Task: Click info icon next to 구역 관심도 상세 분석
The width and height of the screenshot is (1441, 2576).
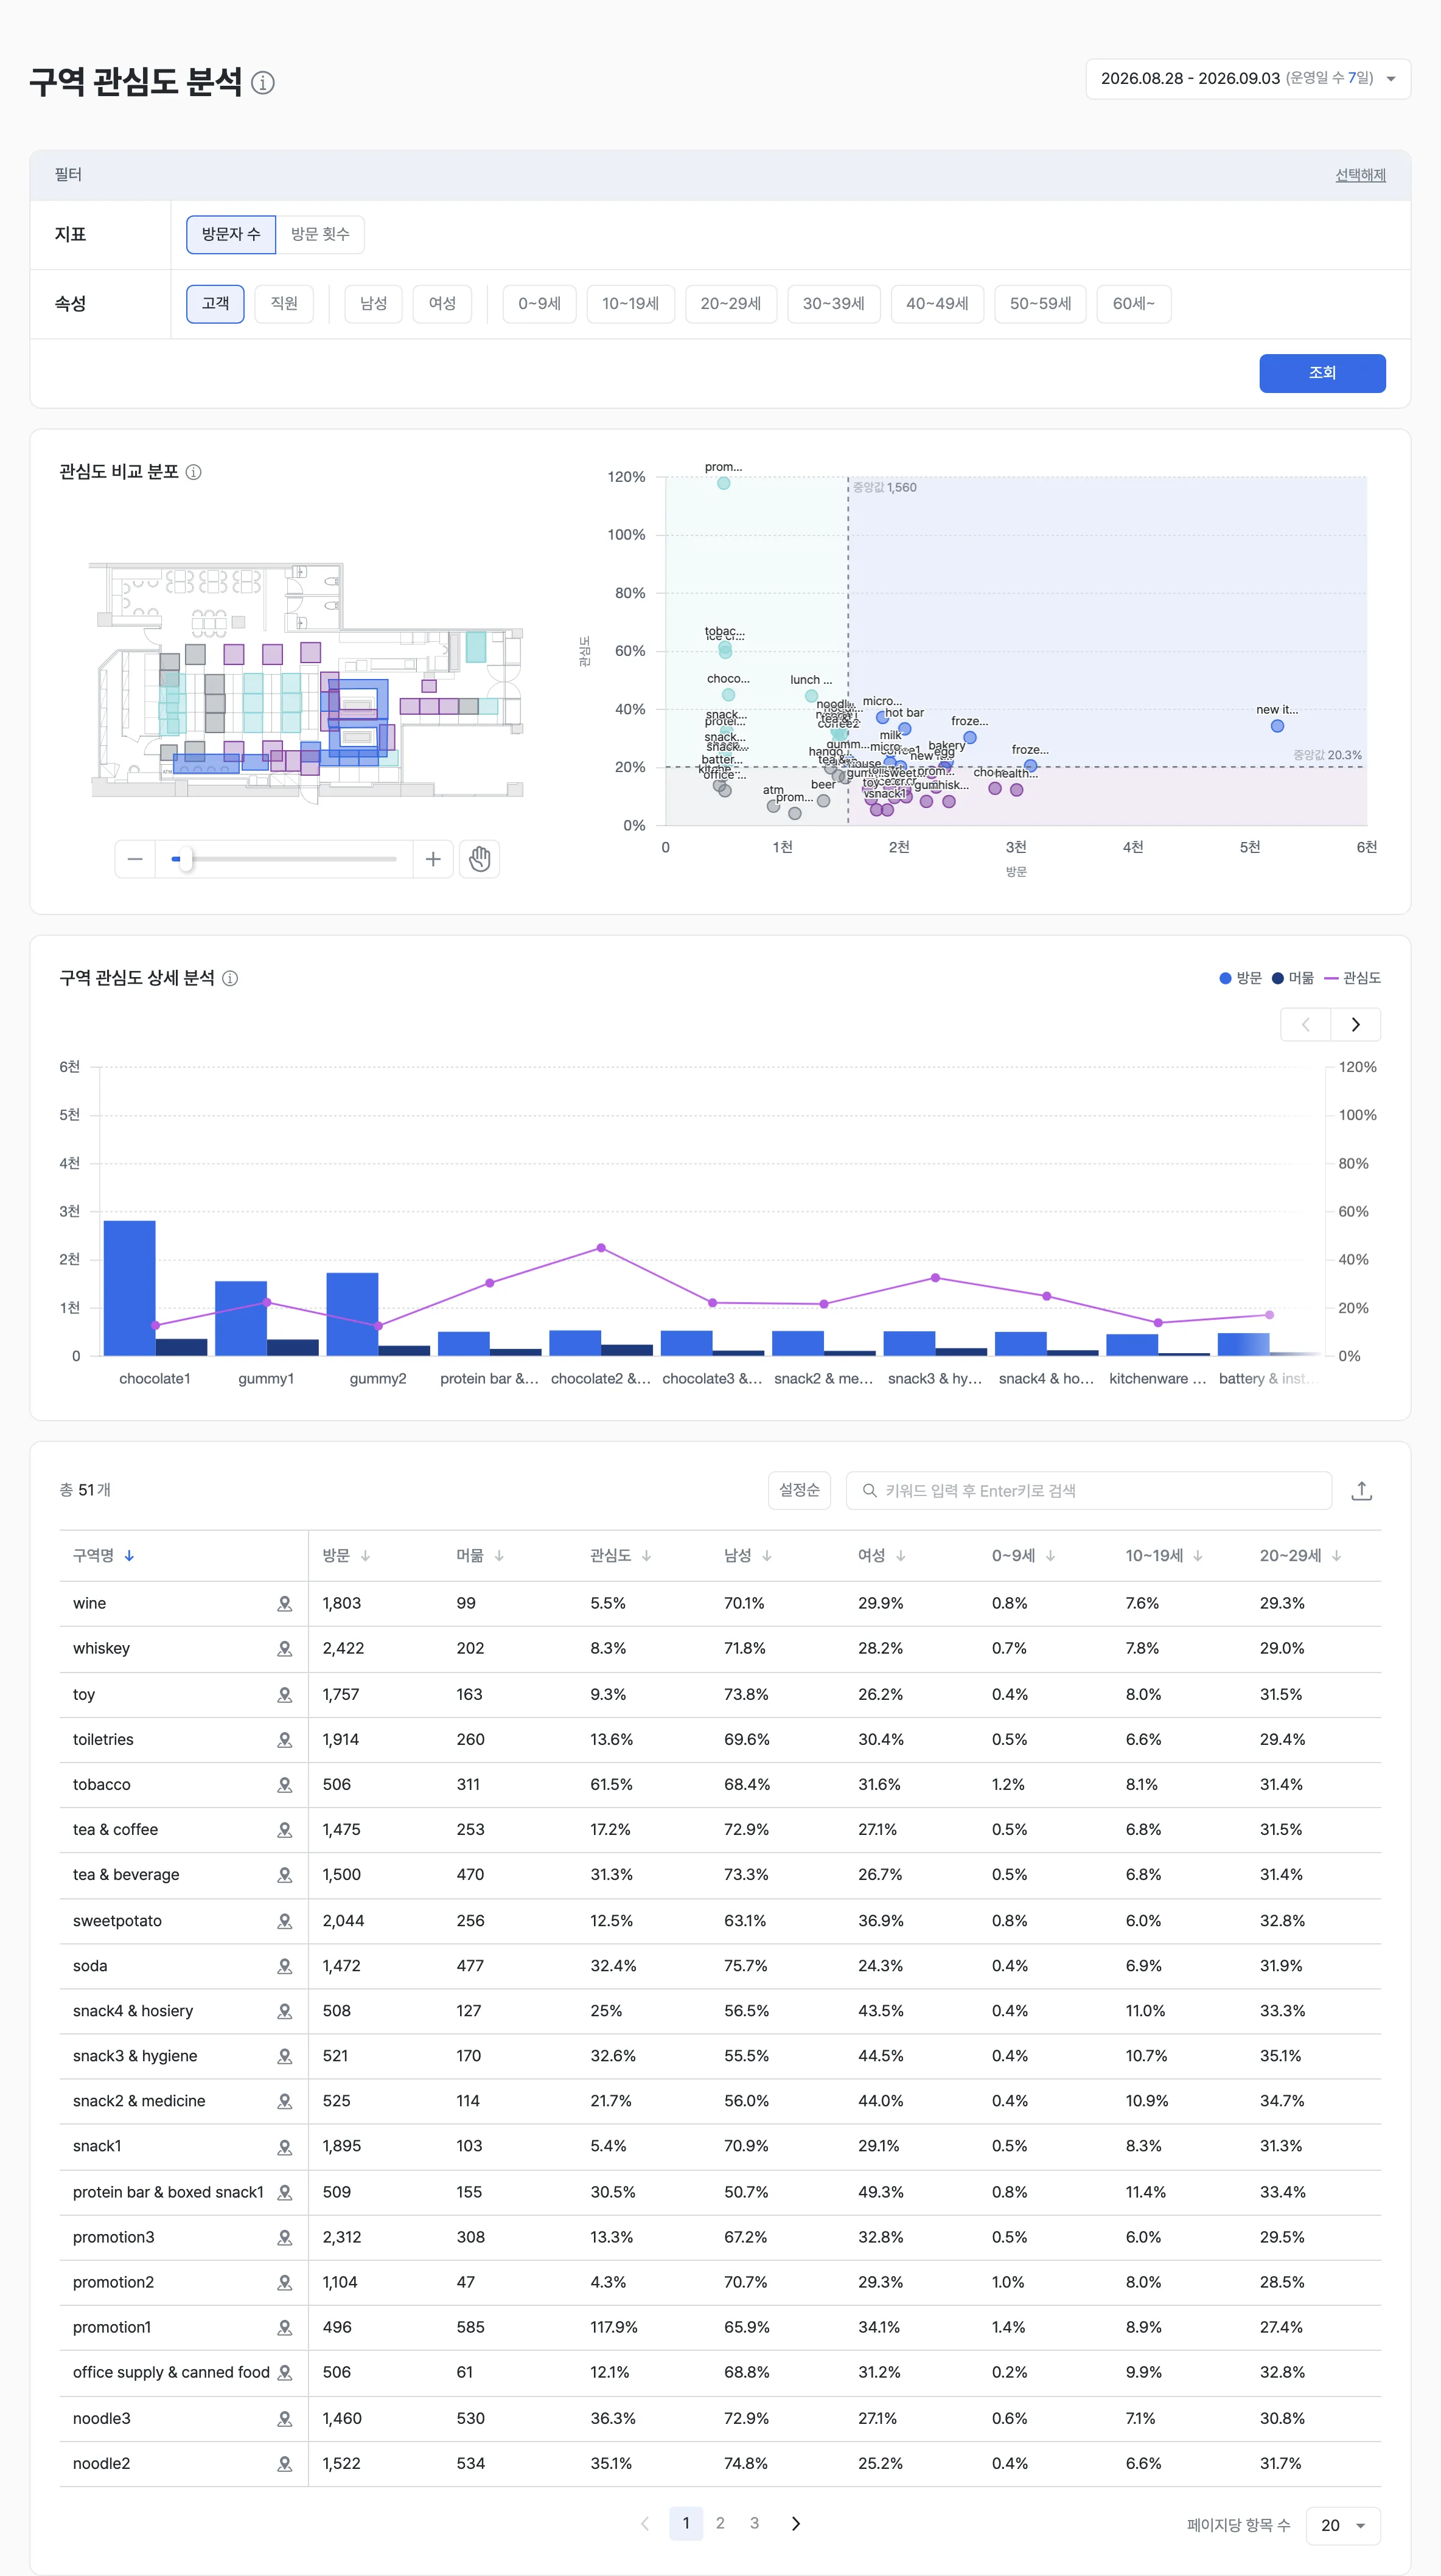Action: (230, 978)
